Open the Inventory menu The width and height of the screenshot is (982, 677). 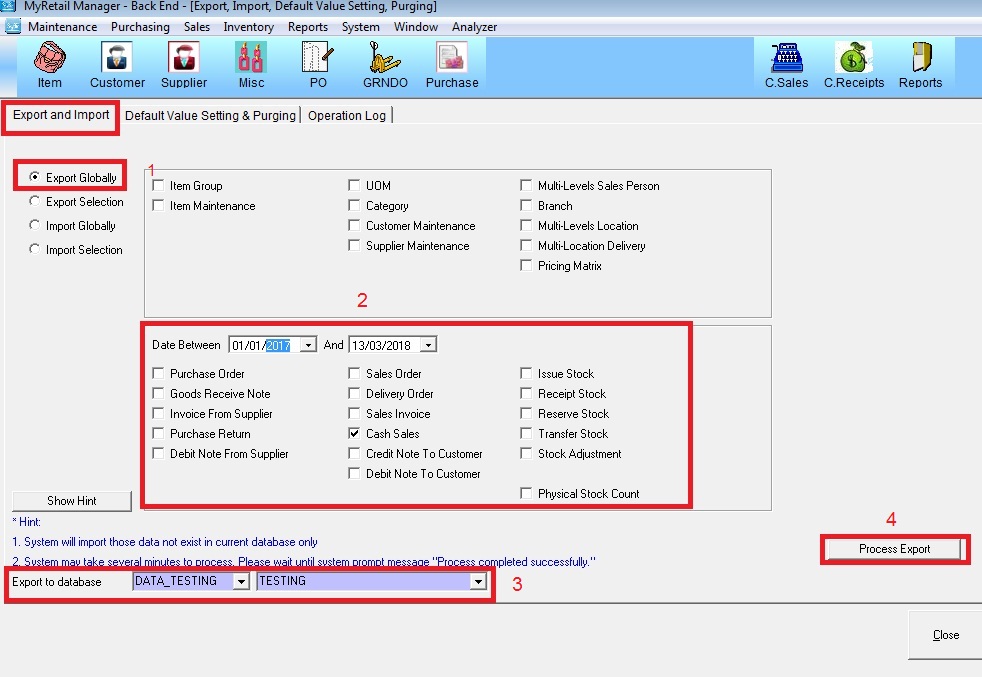point(248,27)
